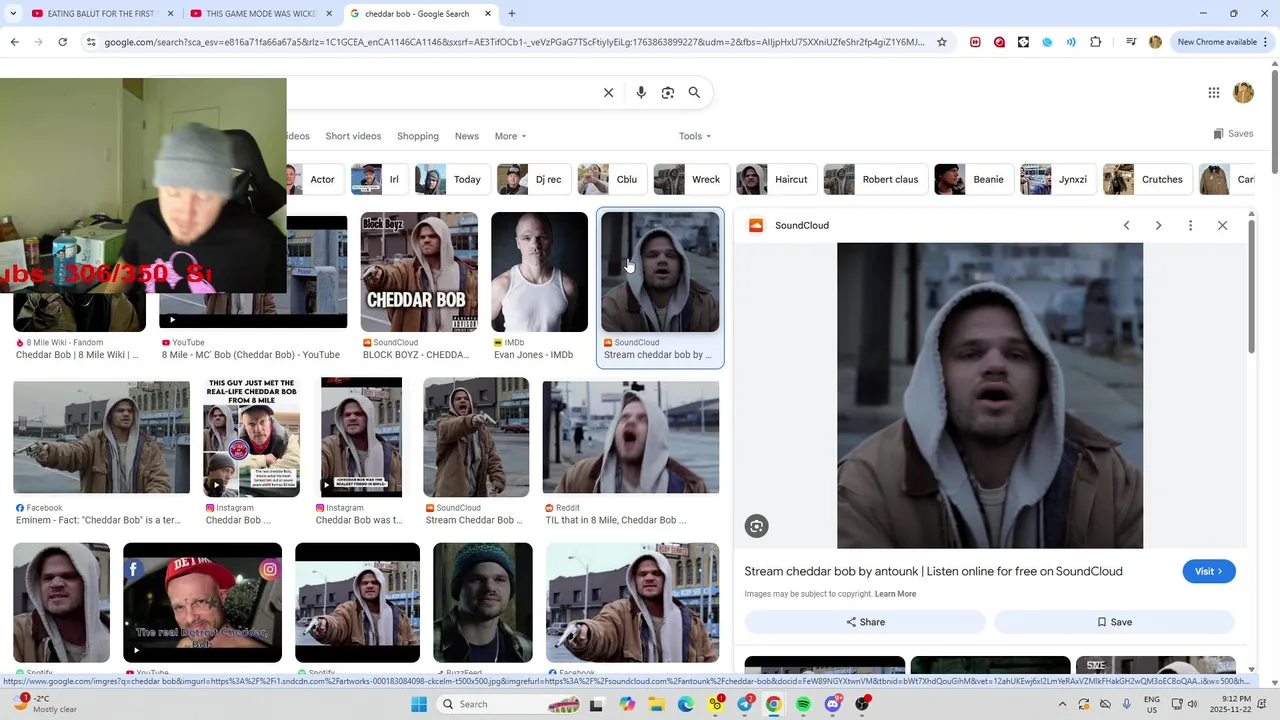Expand the More search filters dropdown
This screenshot has height=720, width=1280.
point(510,136)
